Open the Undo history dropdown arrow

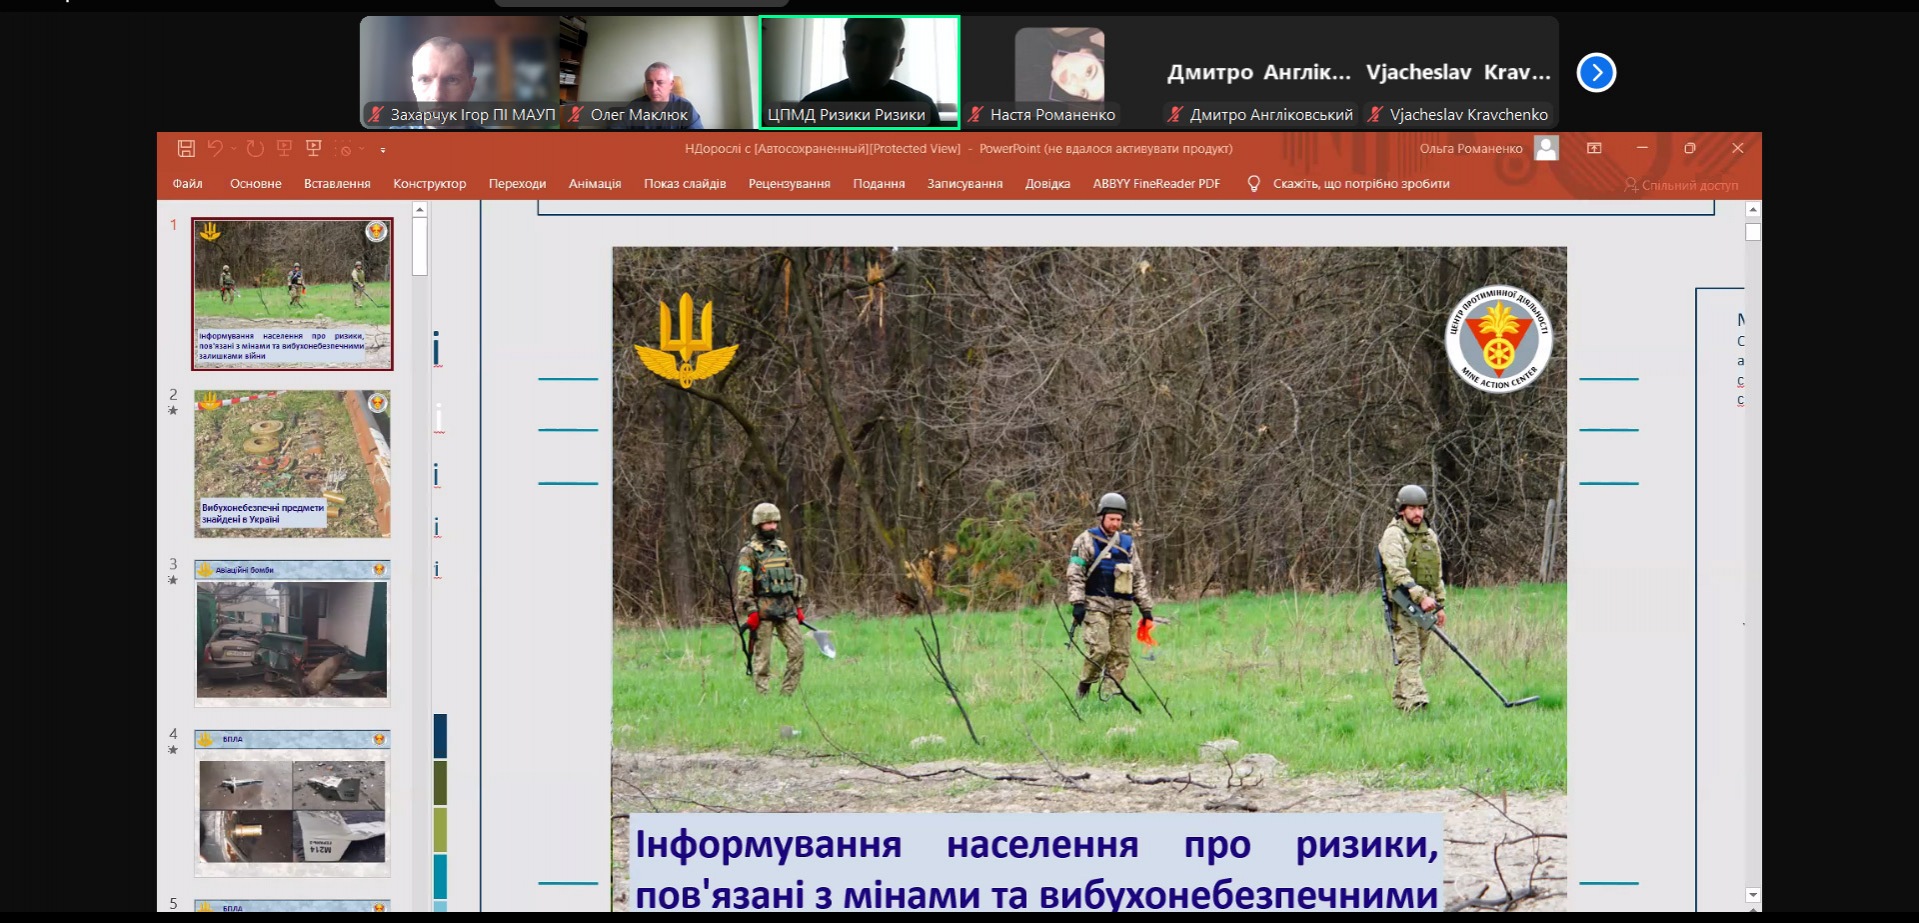[234, 149]
